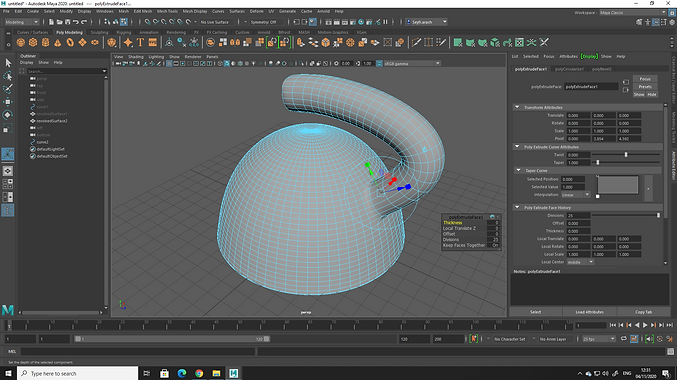Select the Rotate tool in the toolbox

pos(8,115)
